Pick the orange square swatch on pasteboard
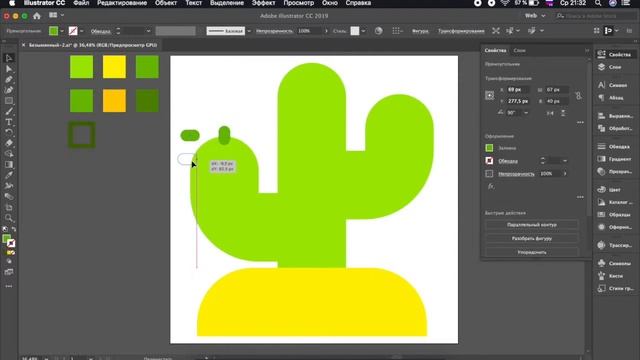Viewport: 640px width, 360px height. pos(114,101)
